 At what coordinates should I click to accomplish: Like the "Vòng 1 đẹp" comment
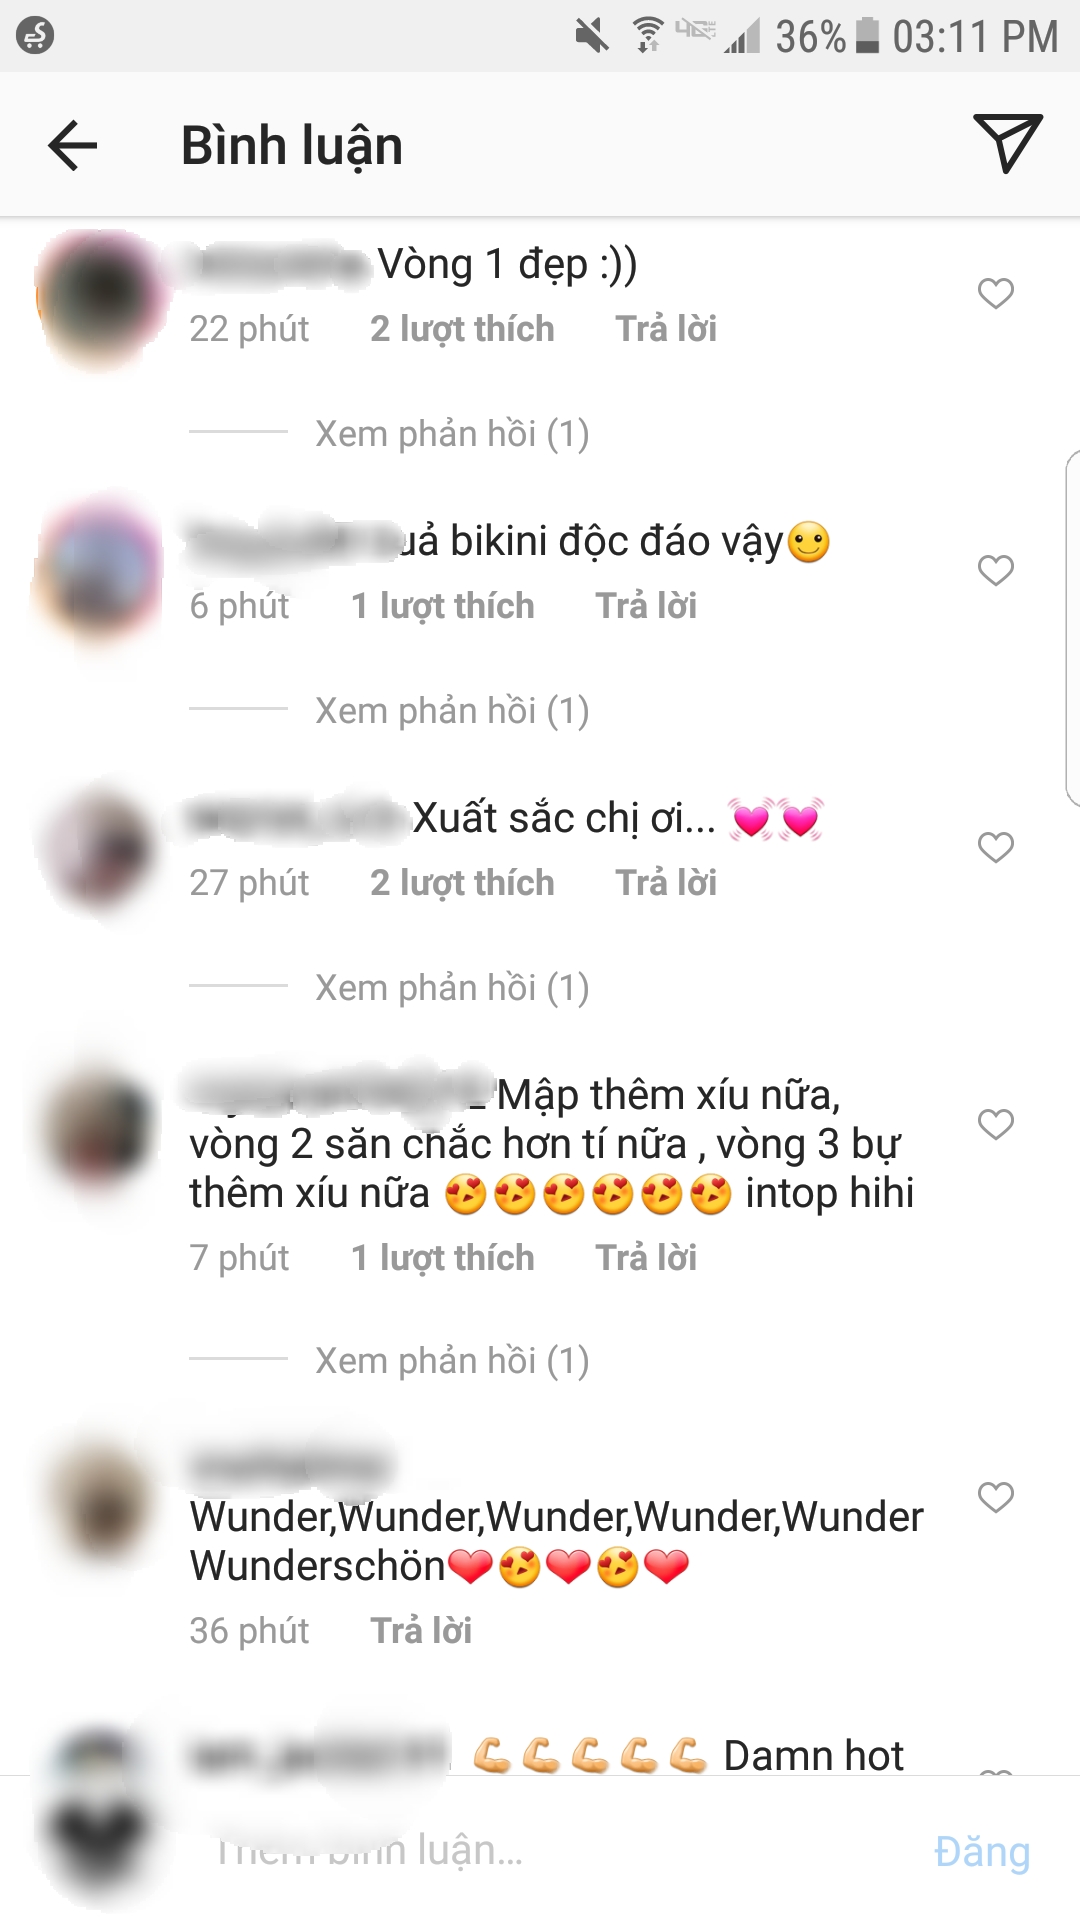pos(996,293)
